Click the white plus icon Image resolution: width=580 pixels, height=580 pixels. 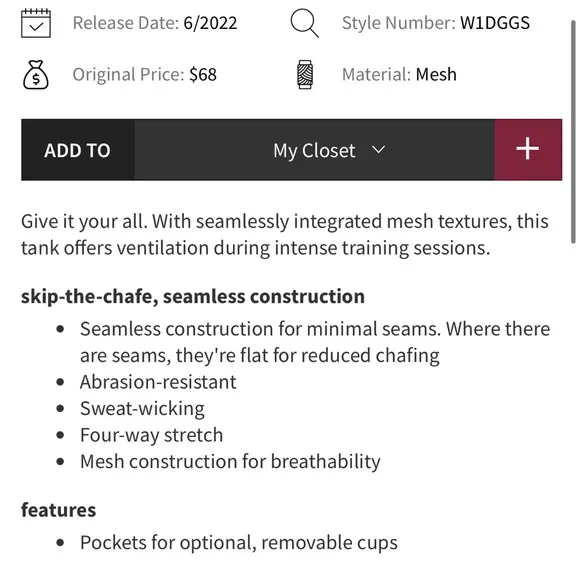pyautogui.click(x=528, y=149)
